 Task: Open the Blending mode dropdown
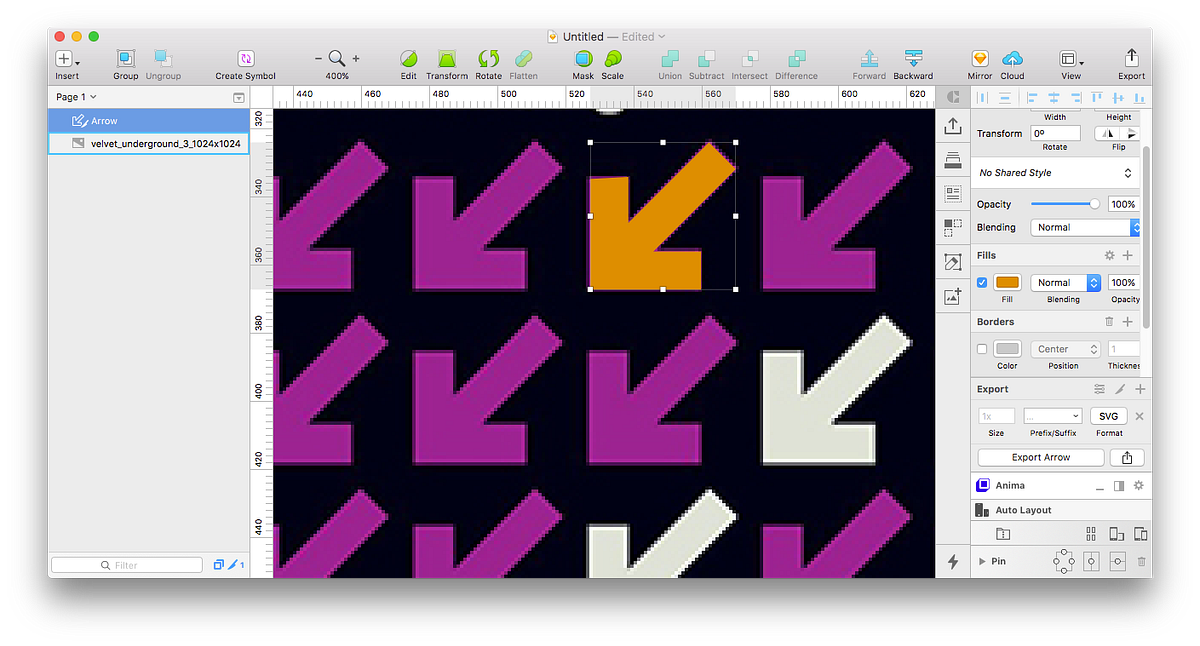(1085, 227)
